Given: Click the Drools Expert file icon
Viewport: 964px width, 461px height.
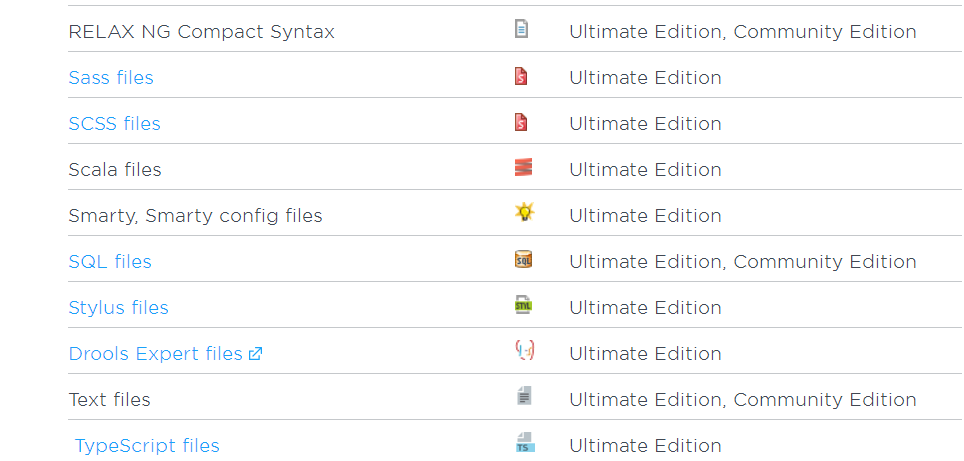Looking at the screenshot, I should point(524,350).
